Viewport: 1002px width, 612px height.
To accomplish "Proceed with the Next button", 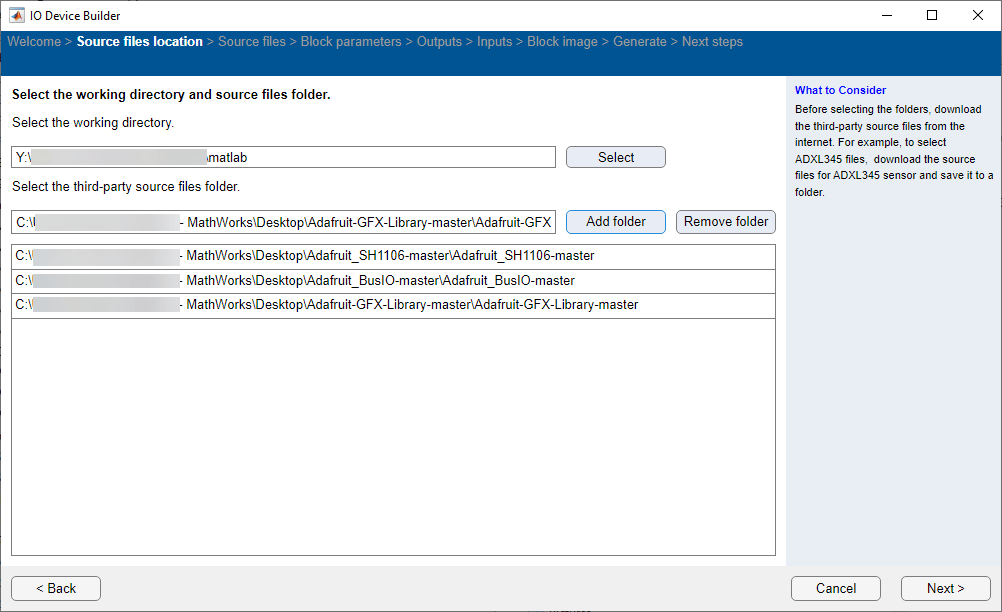I will point(945,589).
